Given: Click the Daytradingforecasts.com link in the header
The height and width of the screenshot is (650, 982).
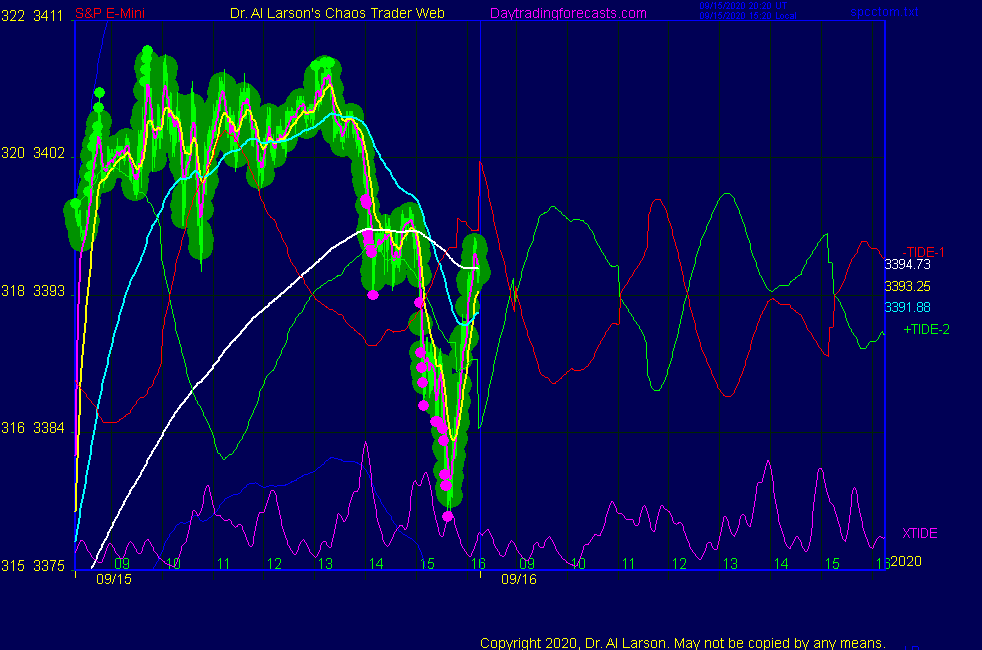Looking at the screenshot, I should point(567,13).
